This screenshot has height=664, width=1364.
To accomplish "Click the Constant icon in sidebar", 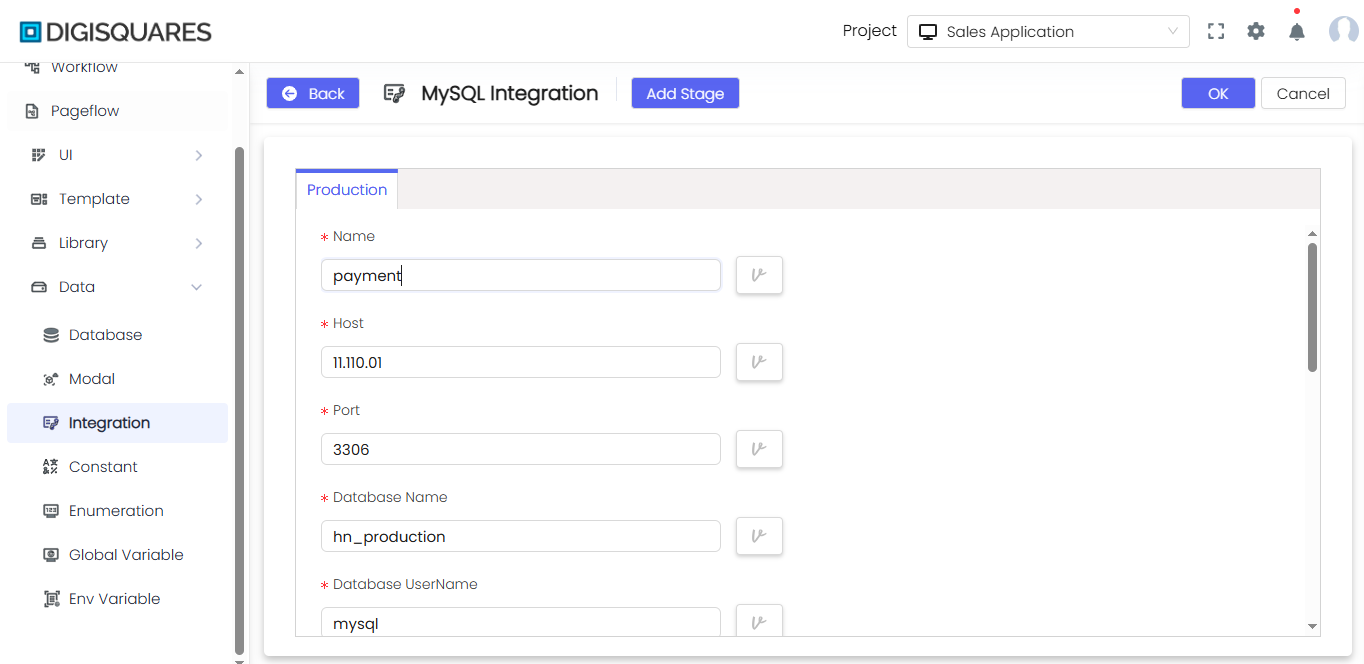I will 51,467.
